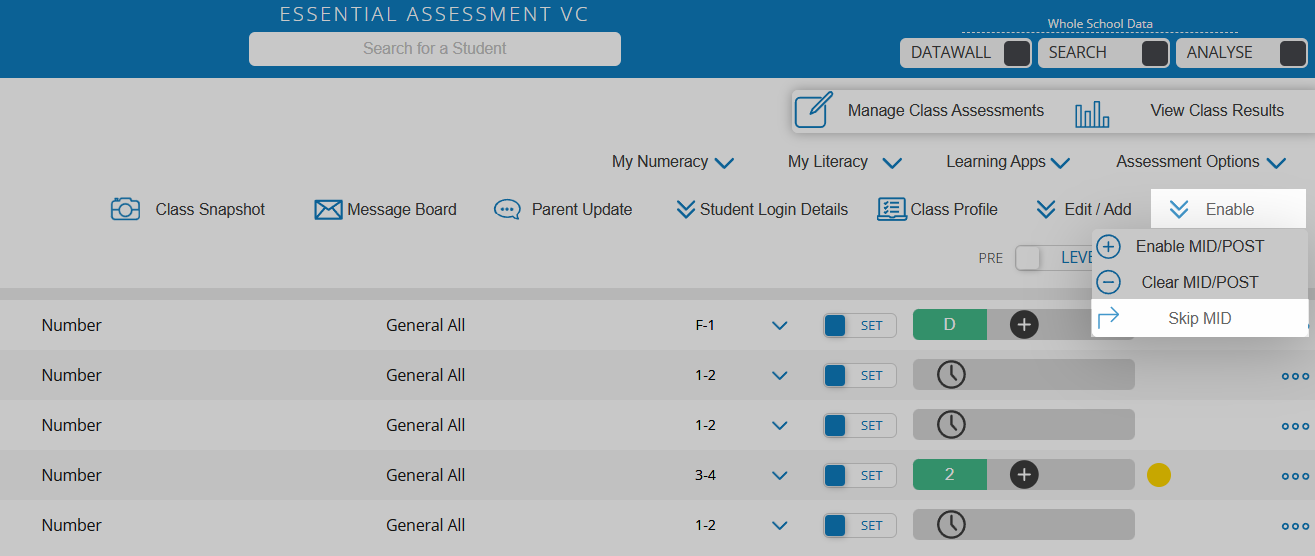
Task: Click the green 2 result bar
Action: 950,475
